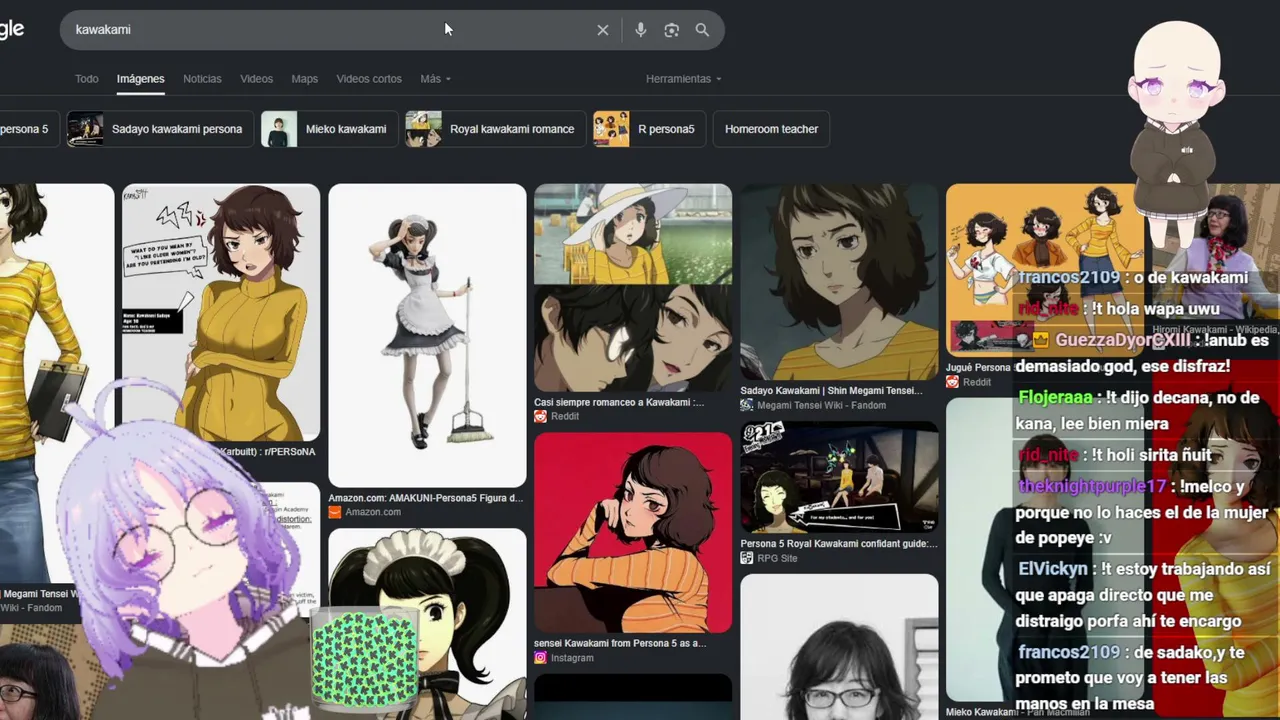
Task: Open Google Lens image search camera icon
Action: point(672,30)
